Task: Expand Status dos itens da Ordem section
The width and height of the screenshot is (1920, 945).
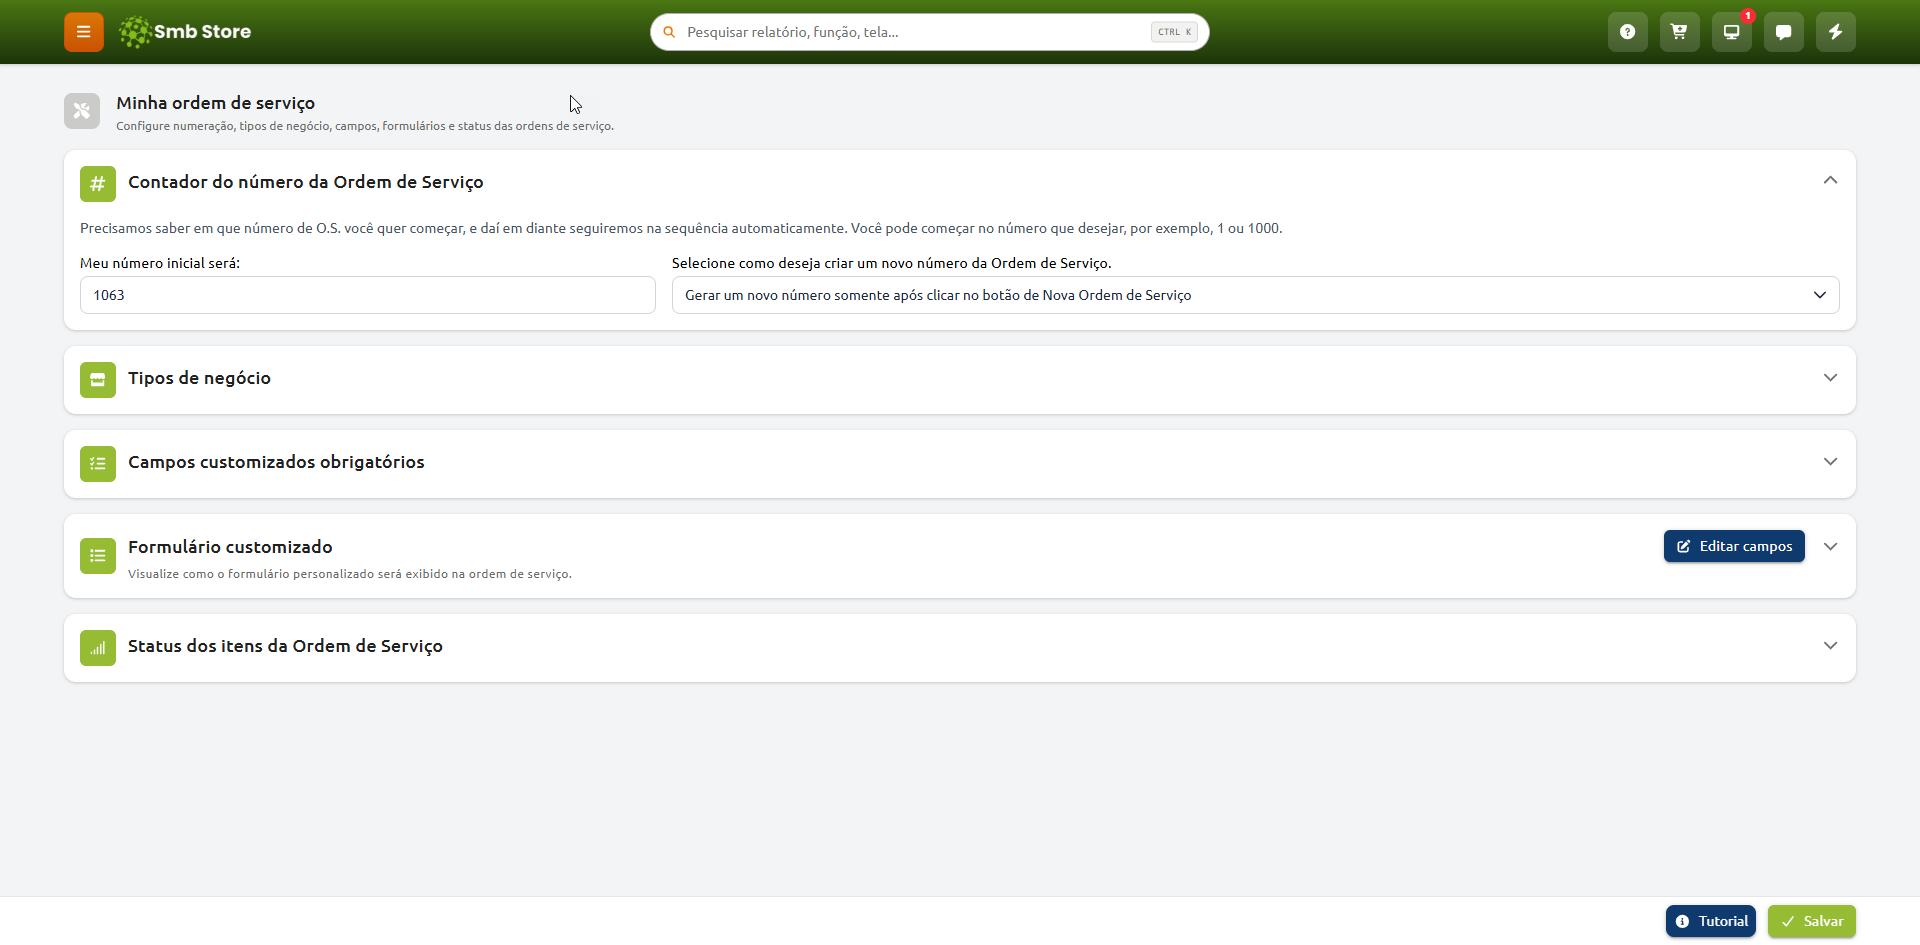Action: [1830, 646]
